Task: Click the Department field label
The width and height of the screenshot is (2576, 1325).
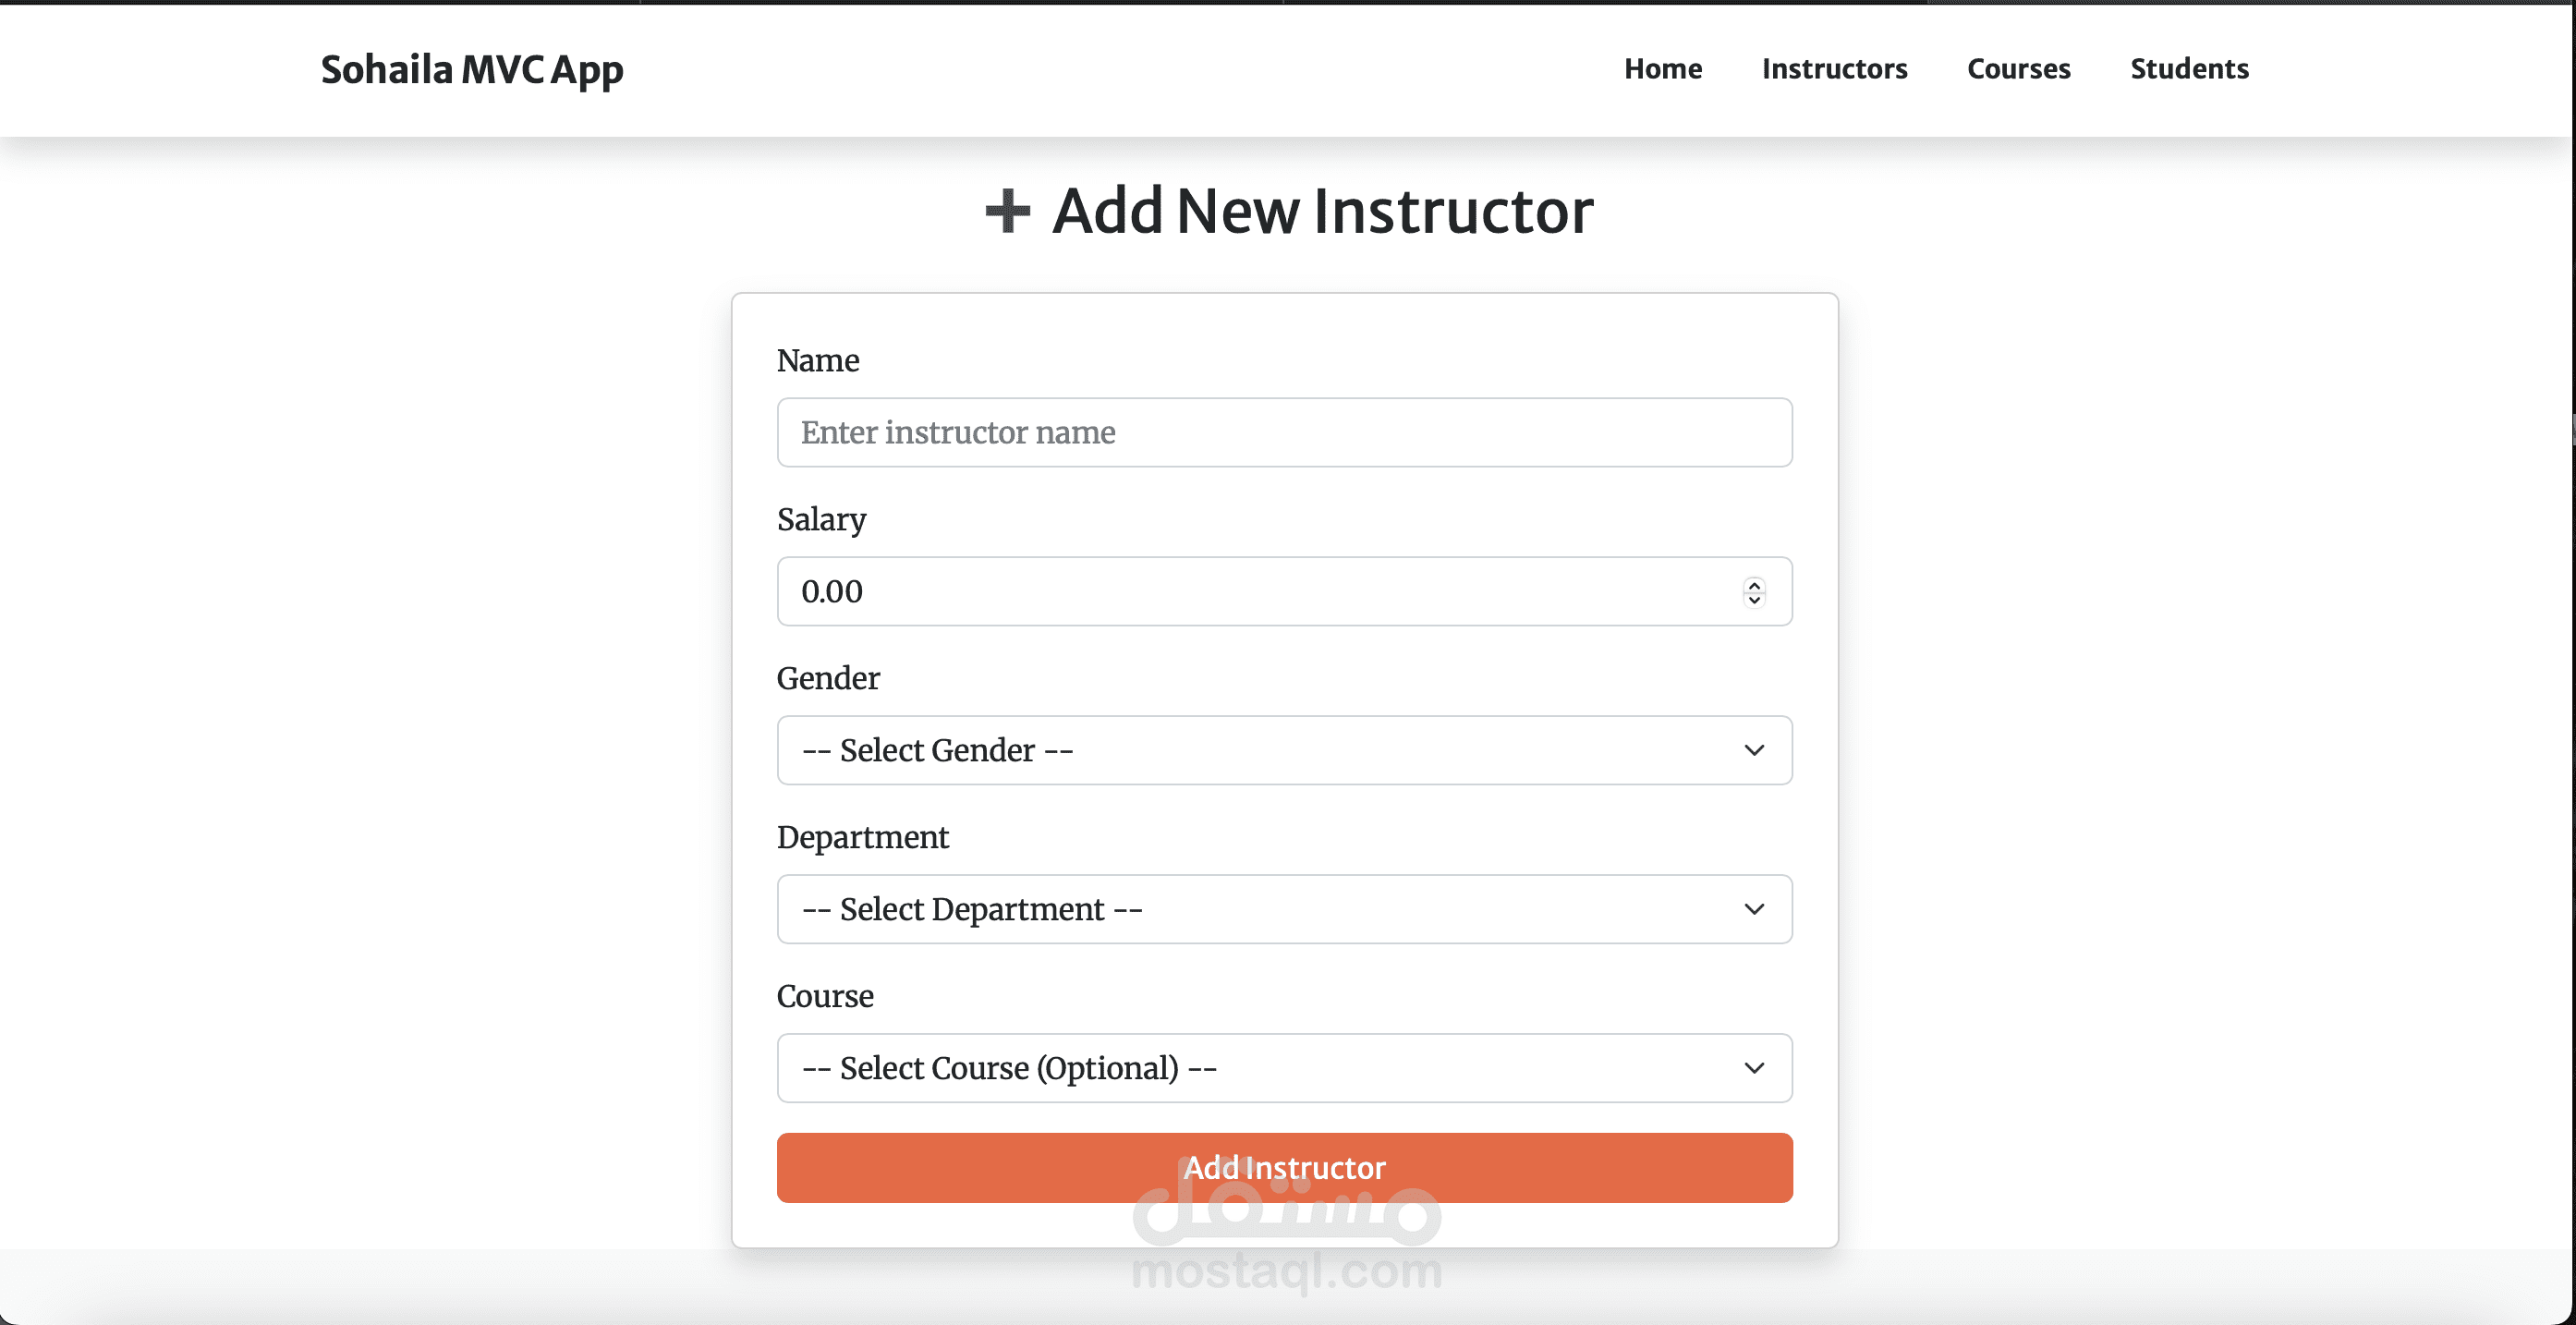Action: click(862, 837)
